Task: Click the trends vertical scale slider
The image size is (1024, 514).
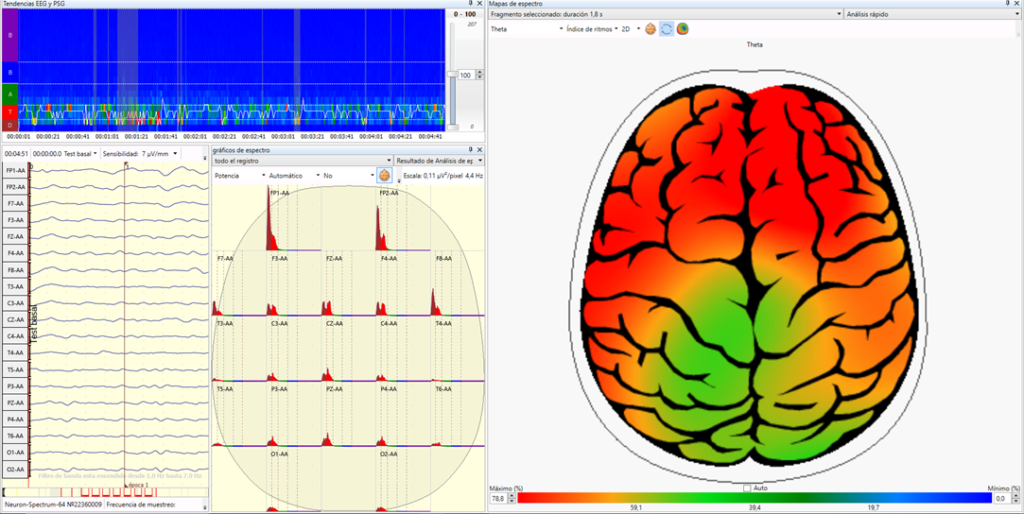Action: click(452, 75)
